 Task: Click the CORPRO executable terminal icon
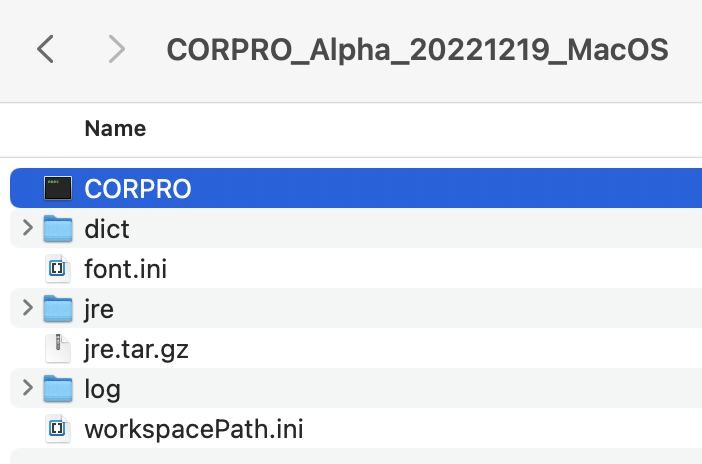click(58, 188)
